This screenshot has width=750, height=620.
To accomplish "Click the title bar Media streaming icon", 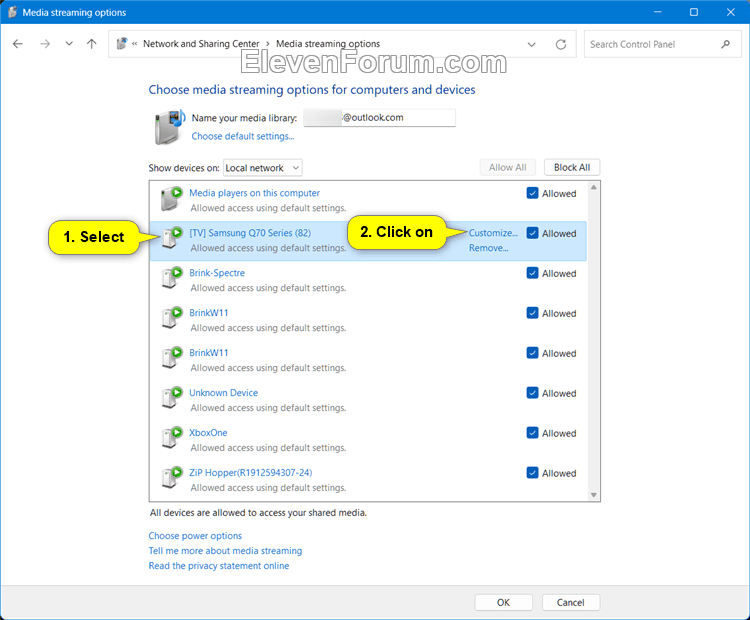I will tap(13, 12).
